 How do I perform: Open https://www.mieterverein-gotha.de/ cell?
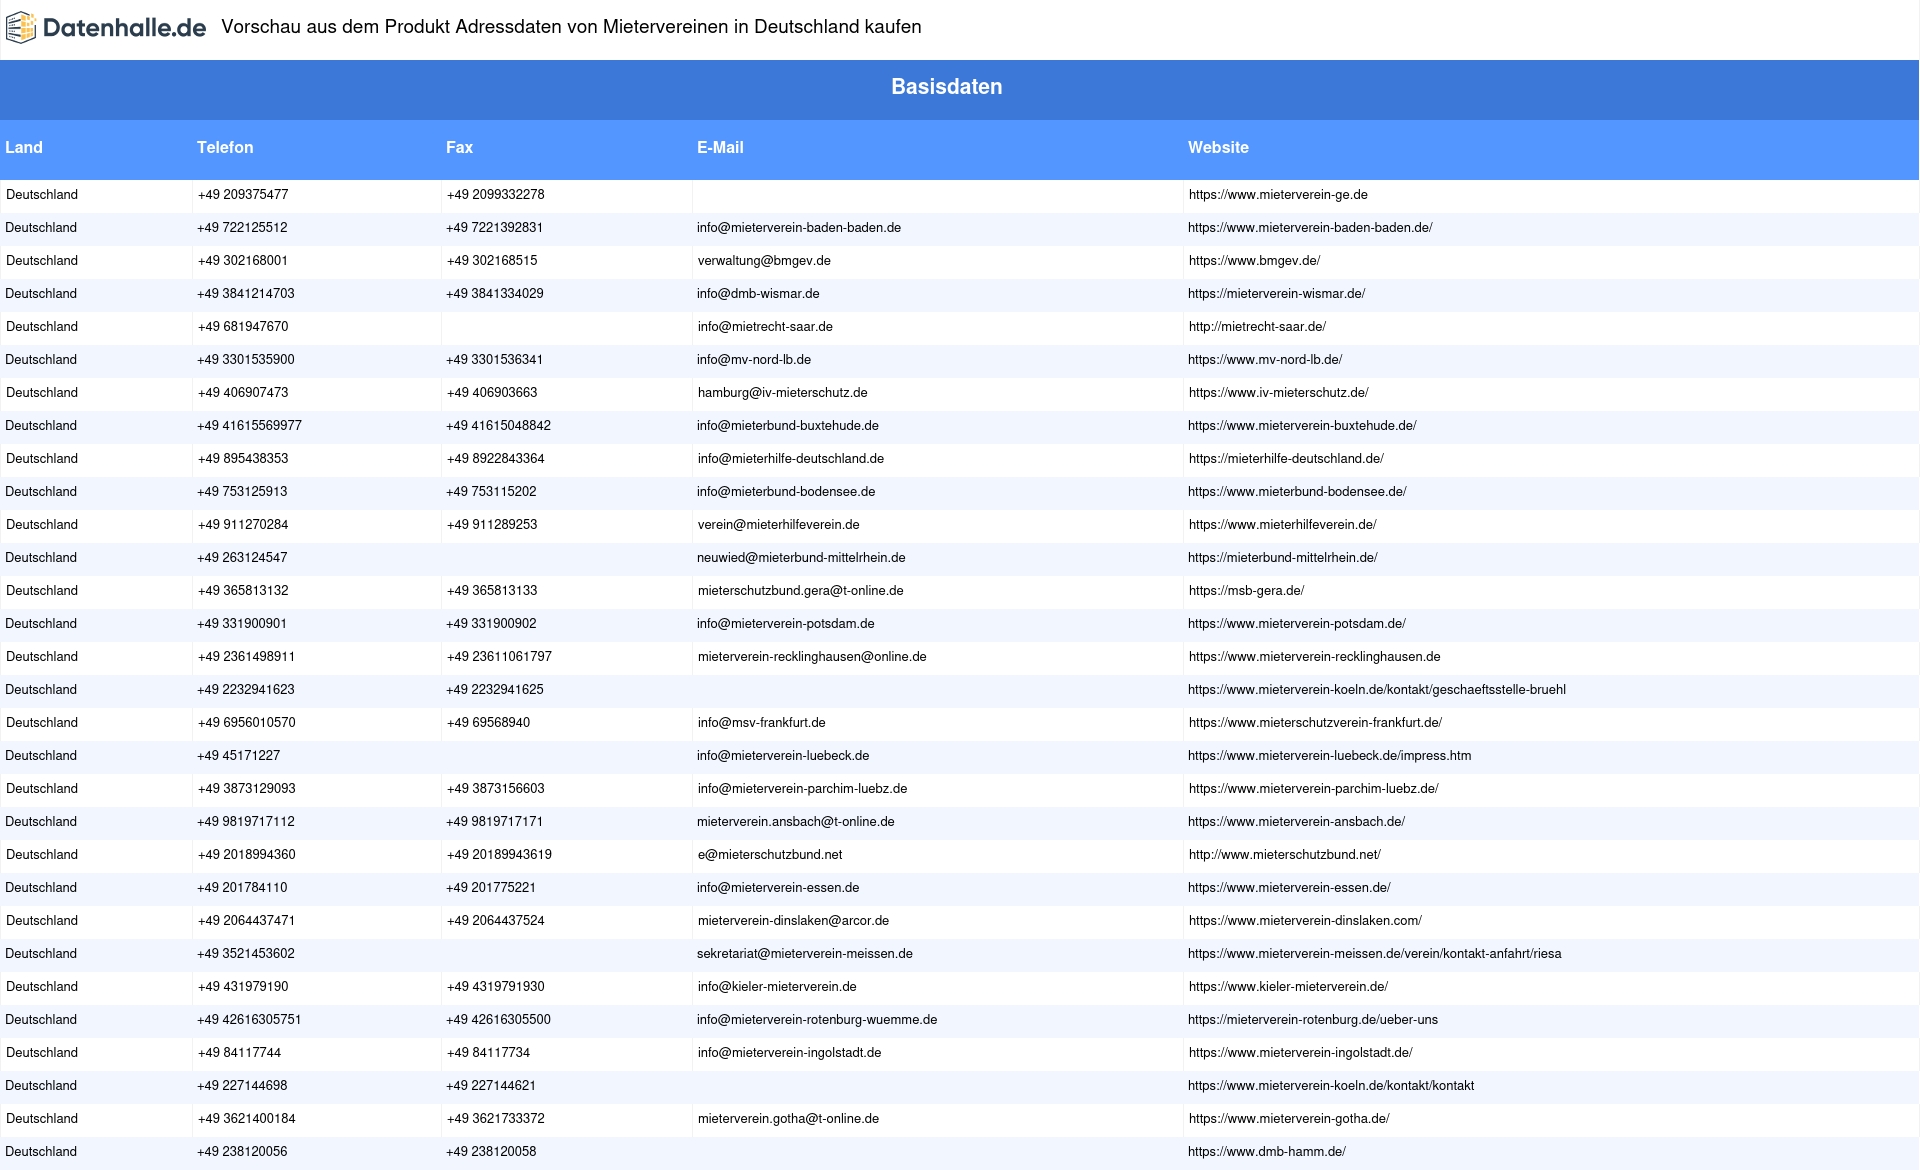click(1289, 1119)
